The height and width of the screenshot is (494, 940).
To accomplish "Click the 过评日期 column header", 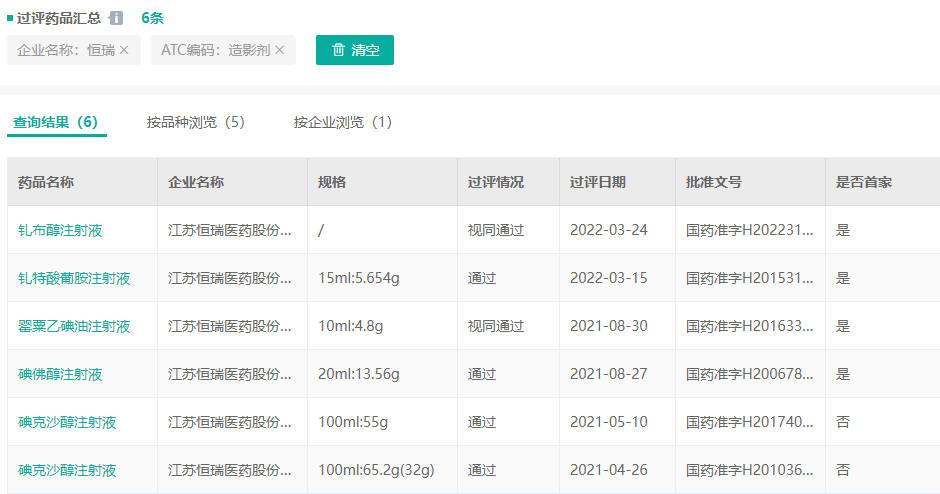I will [x=598, y=182].
